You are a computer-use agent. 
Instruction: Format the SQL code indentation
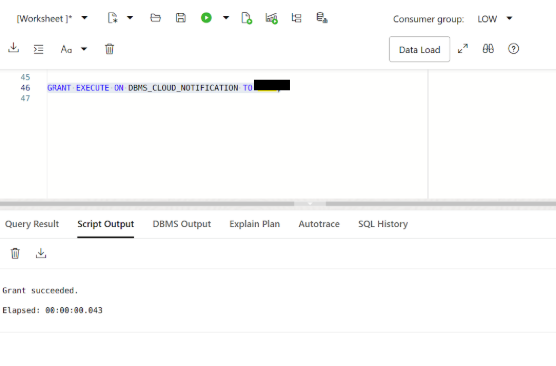tap(38, 49)
